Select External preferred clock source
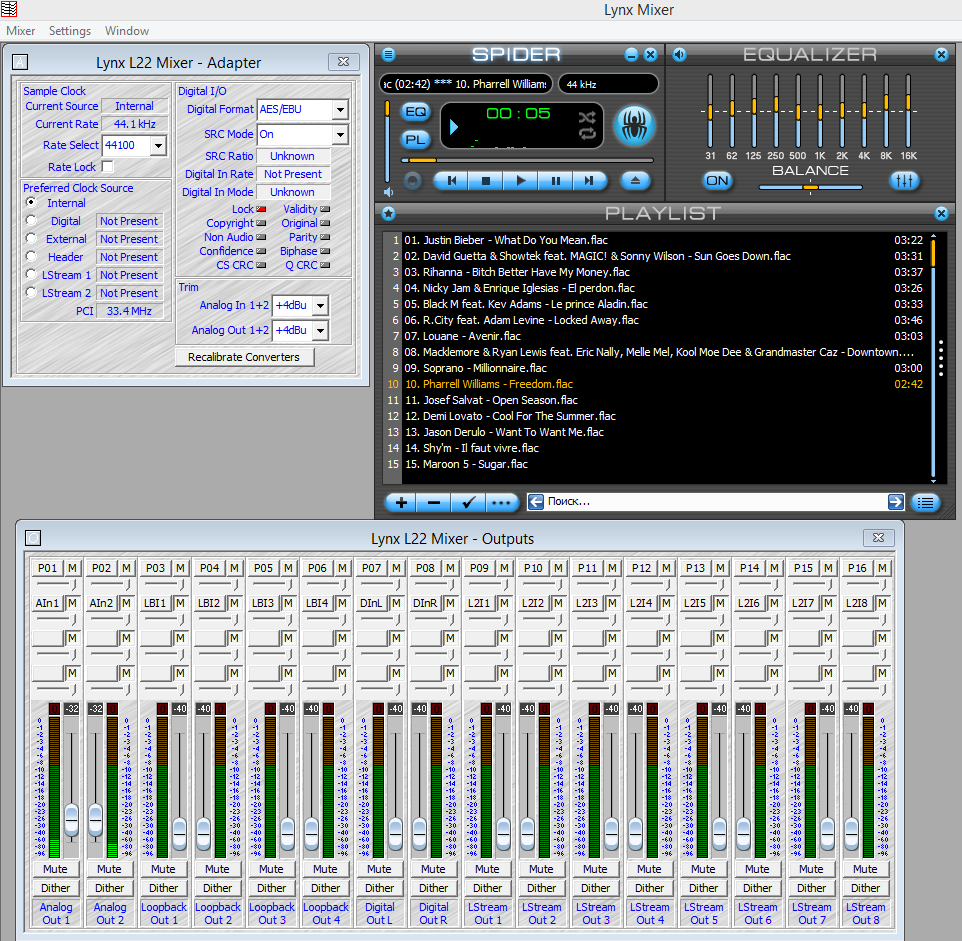 [31, 238]
